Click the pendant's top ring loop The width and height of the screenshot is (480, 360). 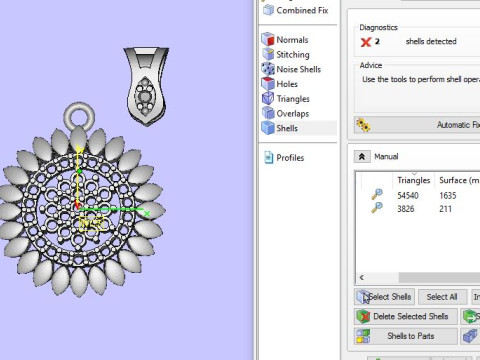coord(79,116)
